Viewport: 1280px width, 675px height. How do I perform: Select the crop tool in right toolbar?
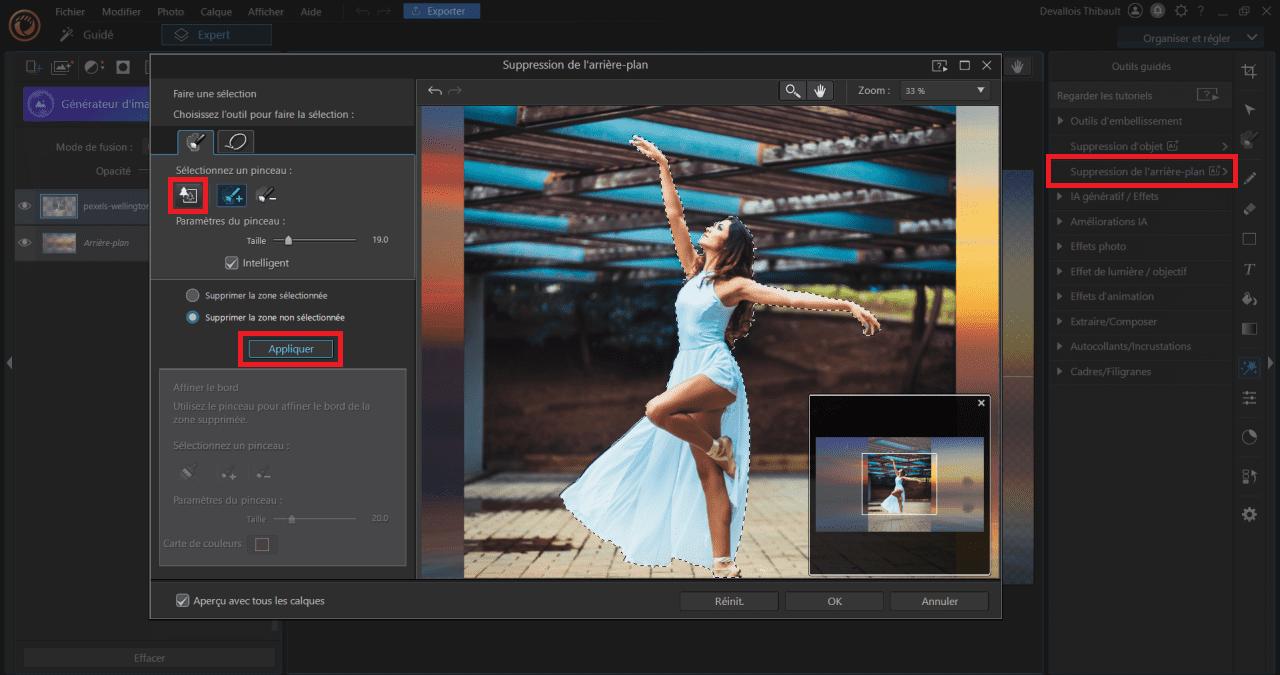tap(1249, 71)
